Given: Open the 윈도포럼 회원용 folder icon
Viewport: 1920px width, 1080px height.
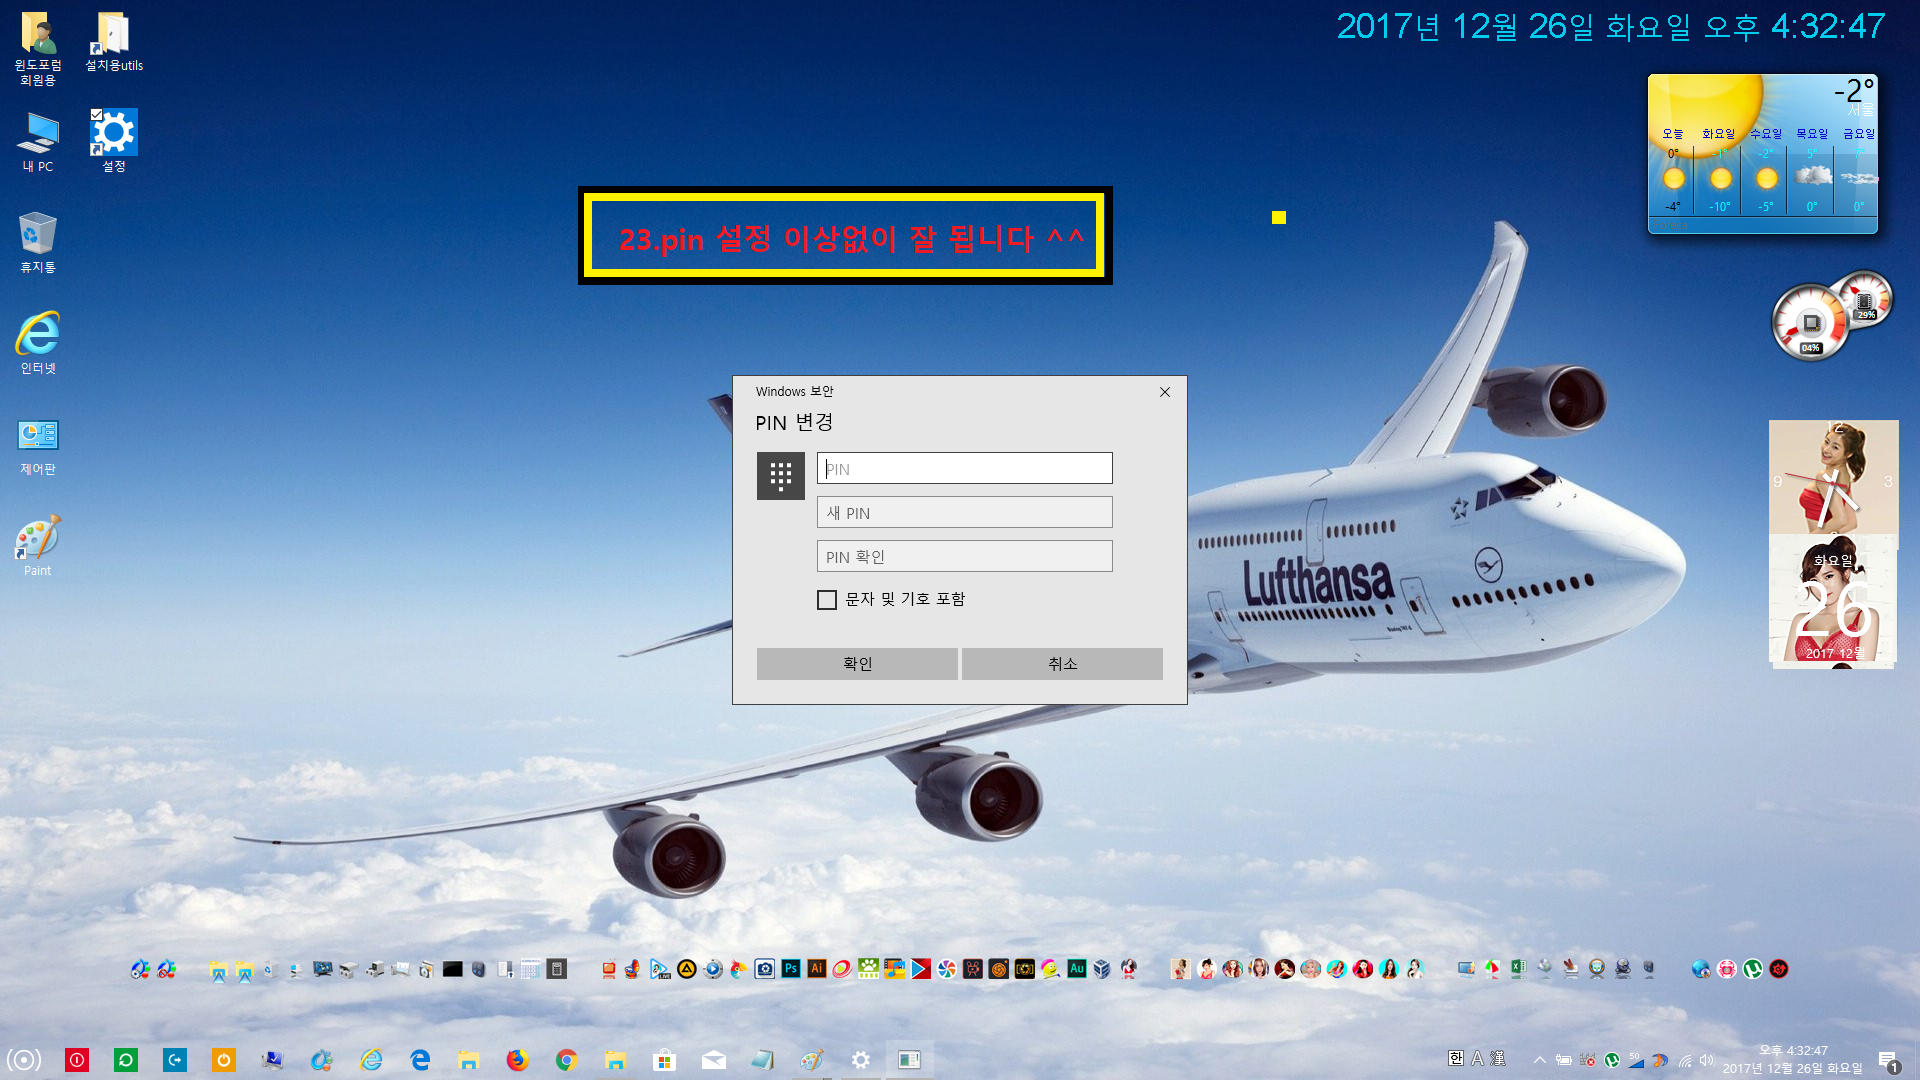Looking at the screenshot, I should click(x=38, y=48).
